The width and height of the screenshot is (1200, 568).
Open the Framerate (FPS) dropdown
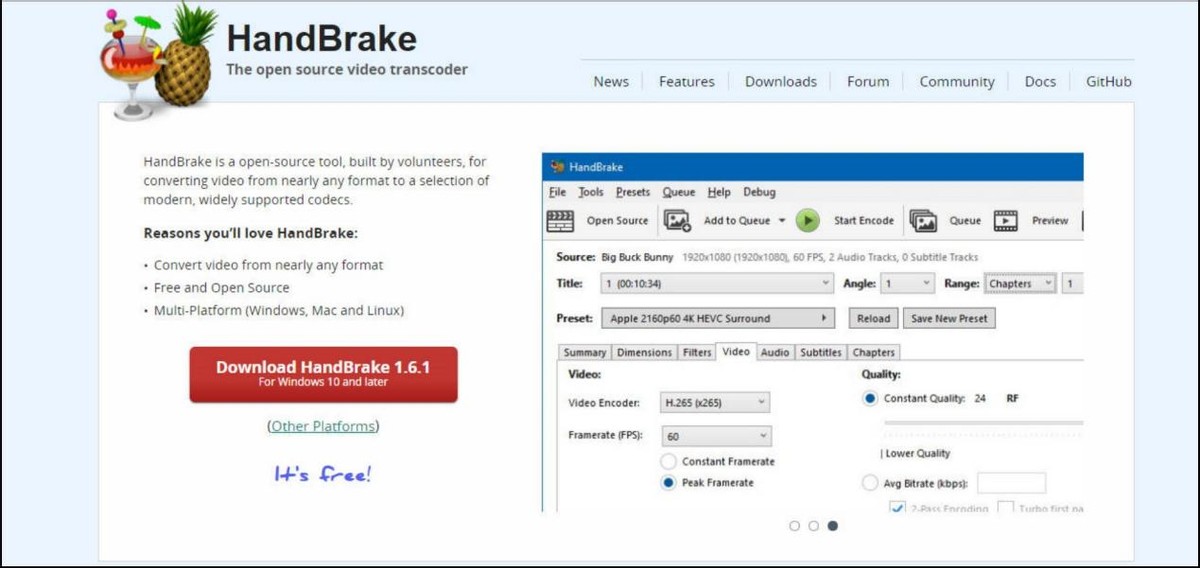click(715, 436)
